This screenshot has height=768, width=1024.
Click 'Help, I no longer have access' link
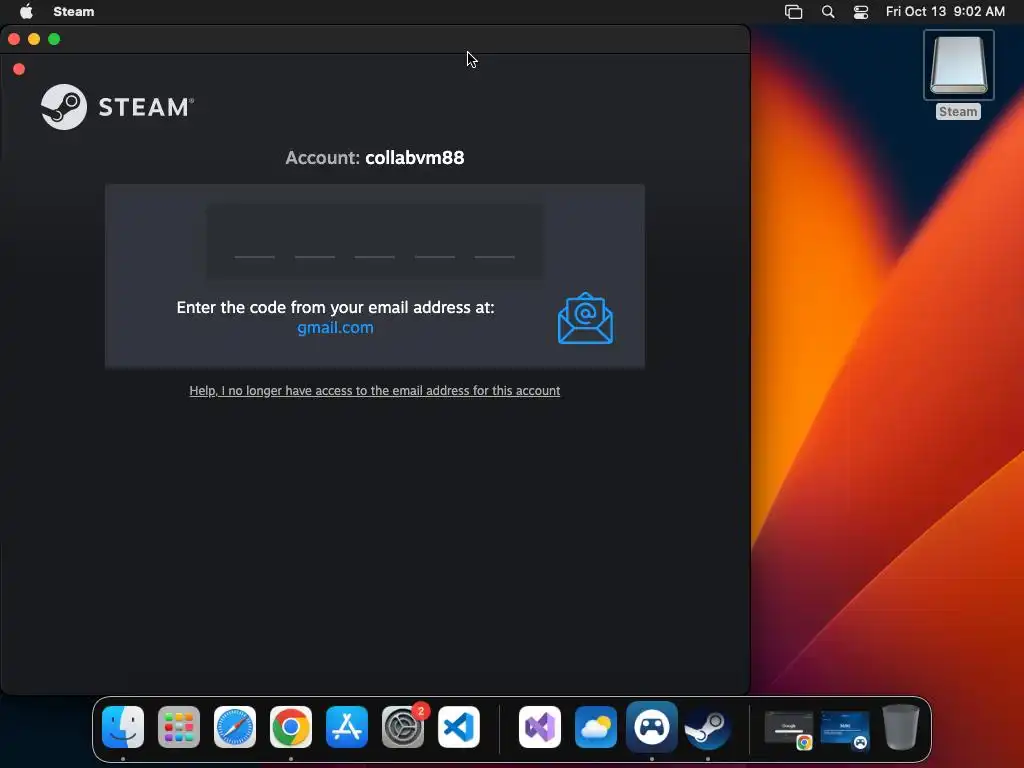click(x=375, y=391)
